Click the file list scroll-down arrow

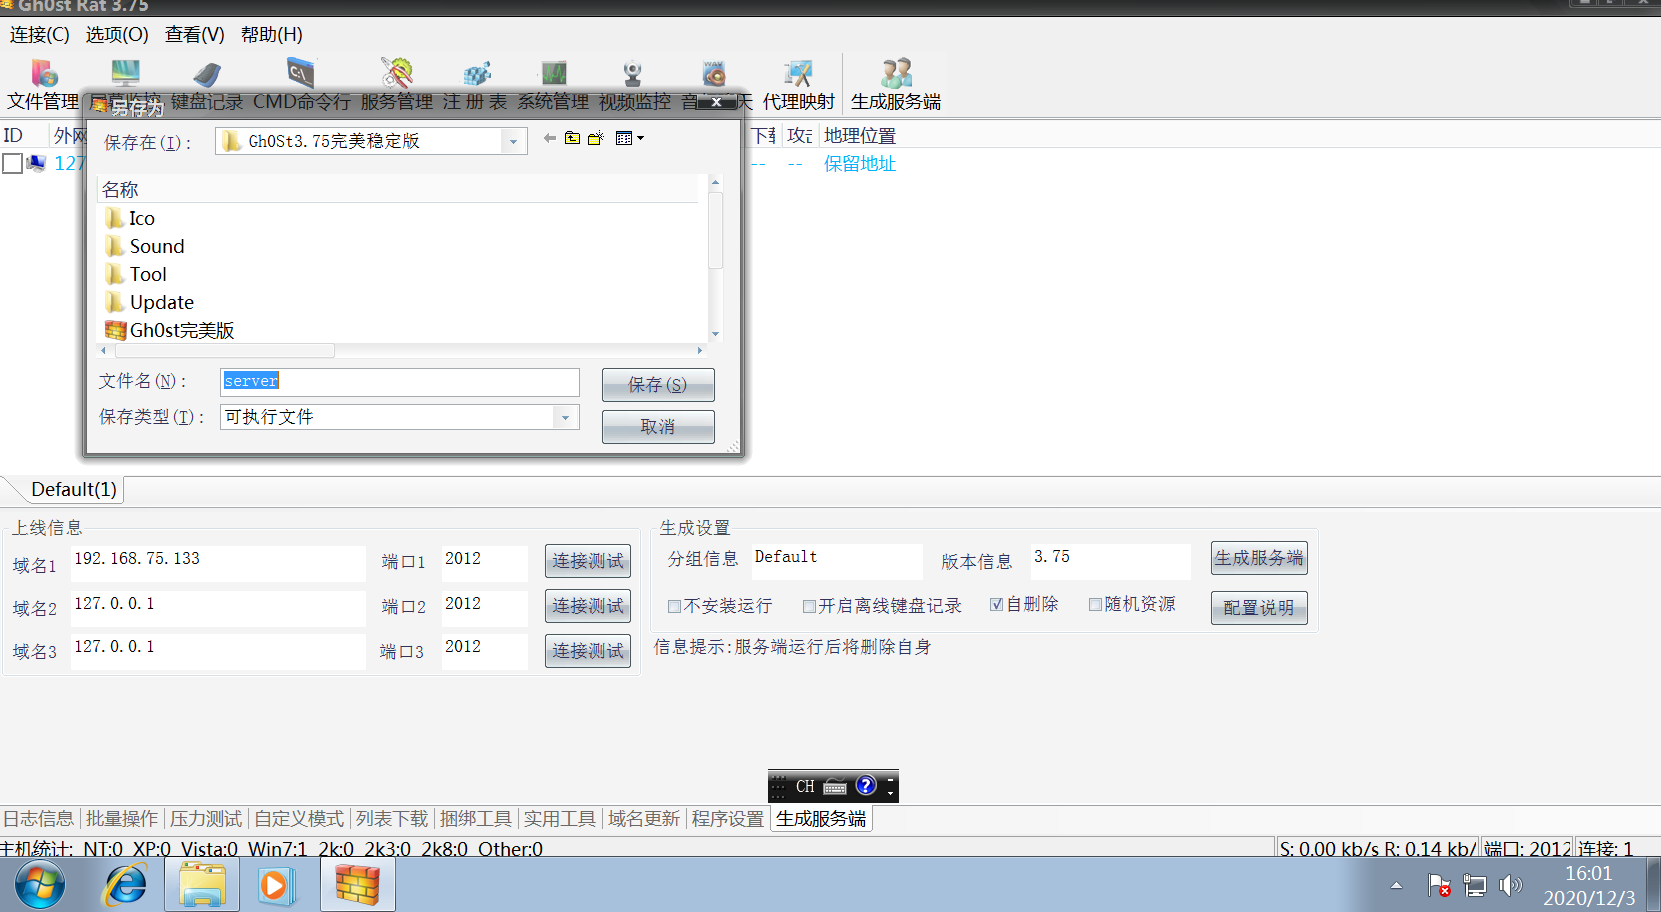715,334
